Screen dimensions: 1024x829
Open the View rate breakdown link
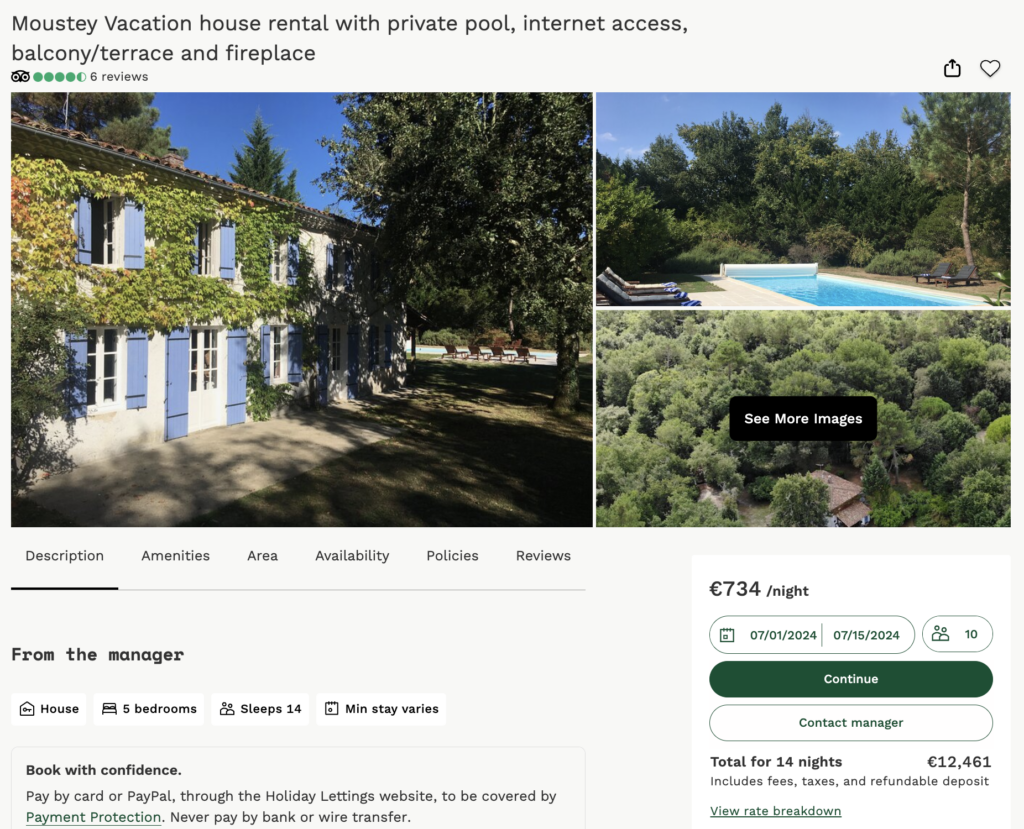775,810
